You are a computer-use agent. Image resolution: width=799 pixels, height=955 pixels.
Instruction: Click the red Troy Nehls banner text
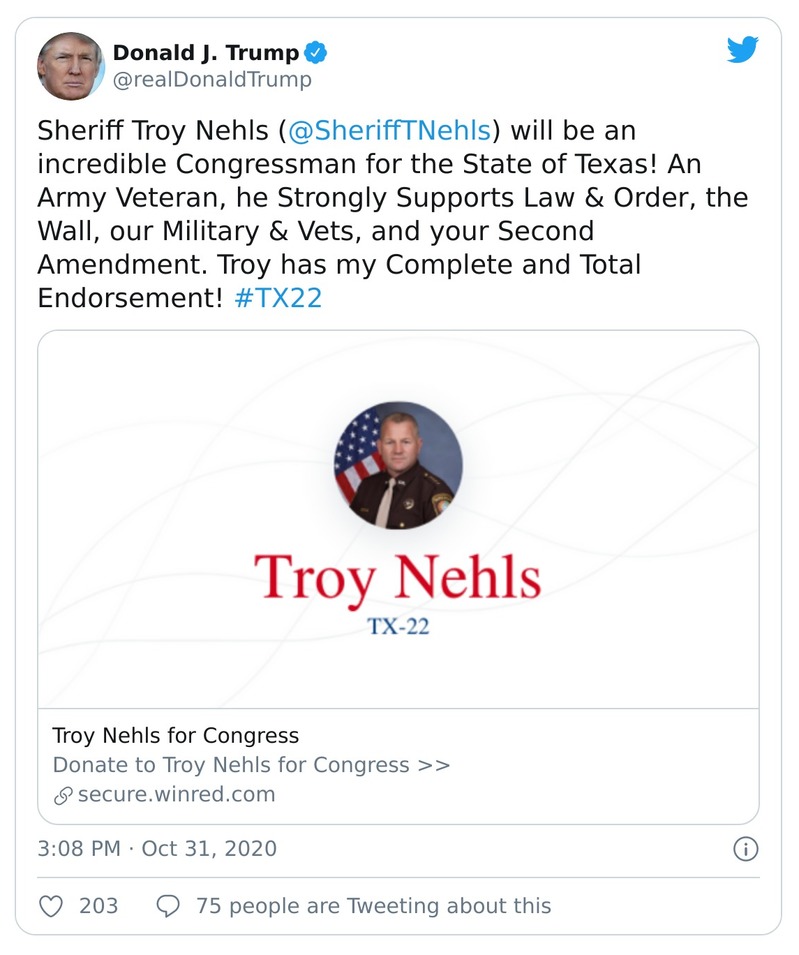click(397, 578)
